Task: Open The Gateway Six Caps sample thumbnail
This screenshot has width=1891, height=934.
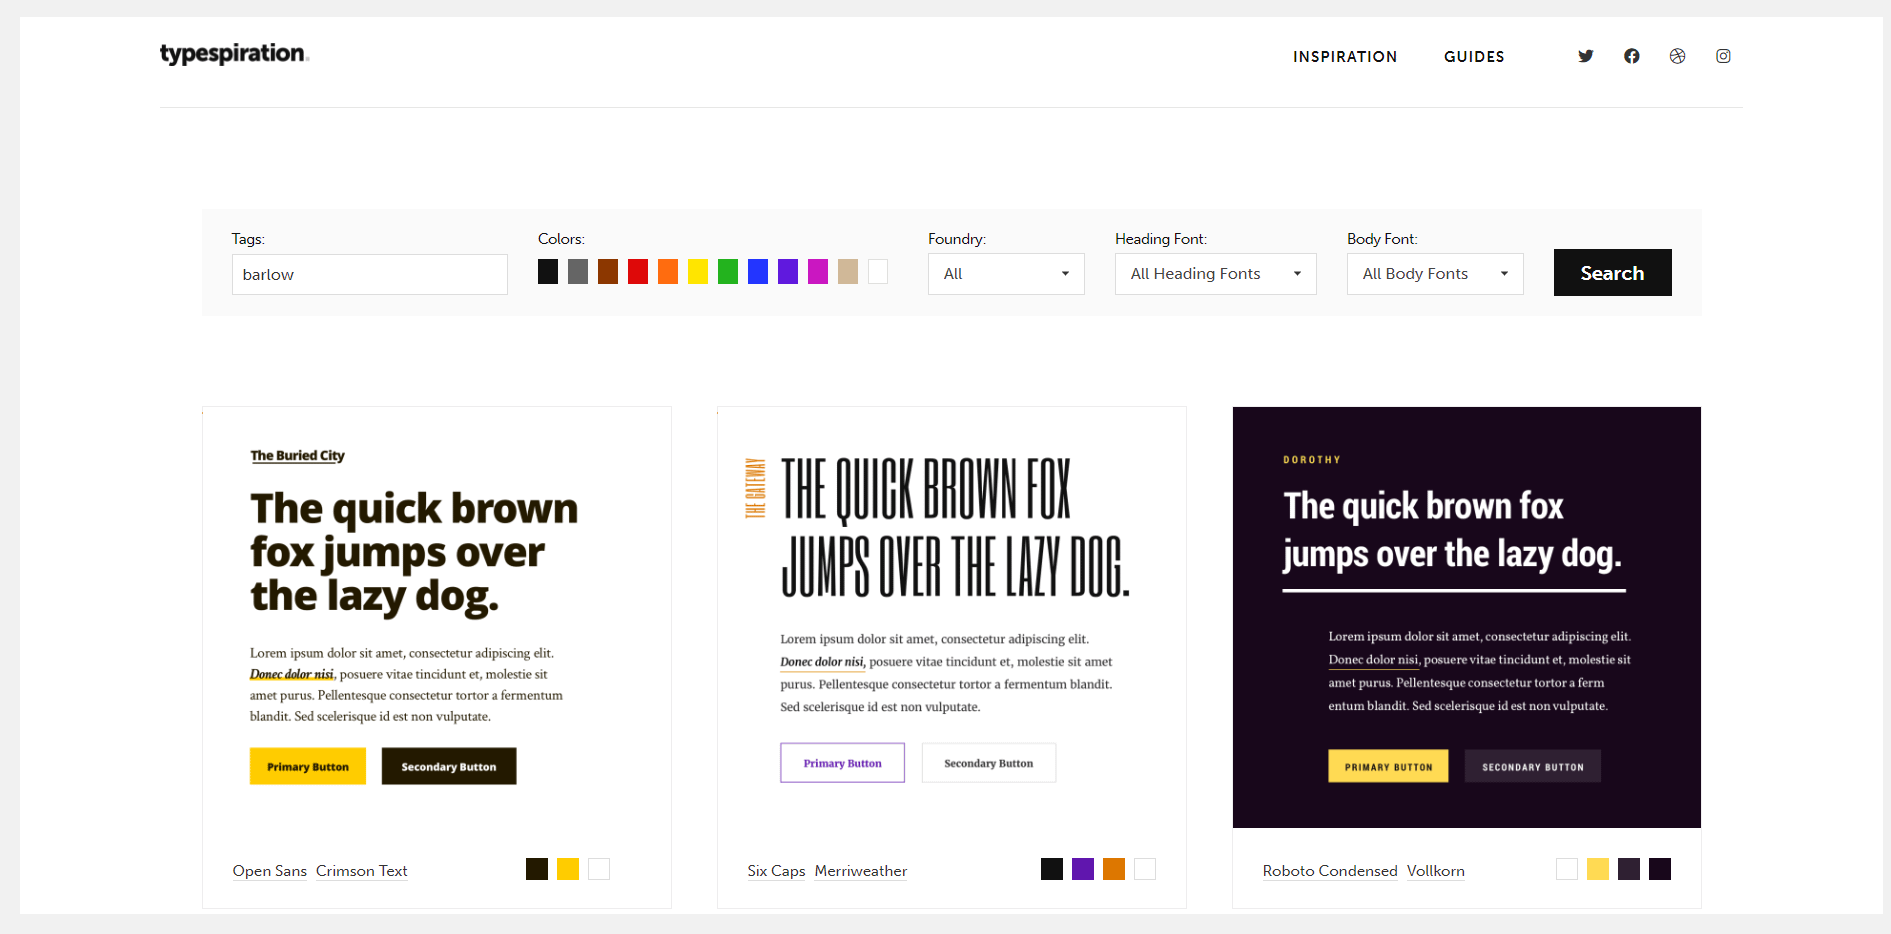Action: [952, 617]
